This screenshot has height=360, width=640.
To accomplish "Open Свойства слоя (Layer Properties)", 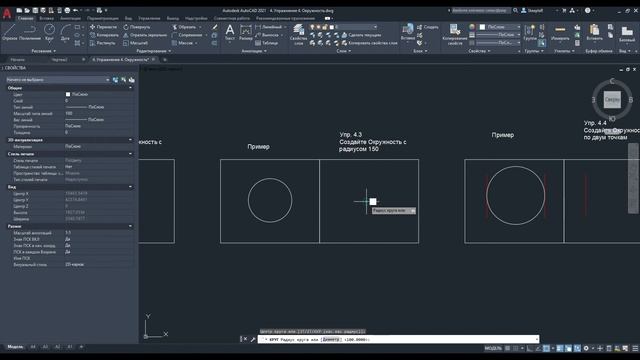I will click(x=298, y=34).
